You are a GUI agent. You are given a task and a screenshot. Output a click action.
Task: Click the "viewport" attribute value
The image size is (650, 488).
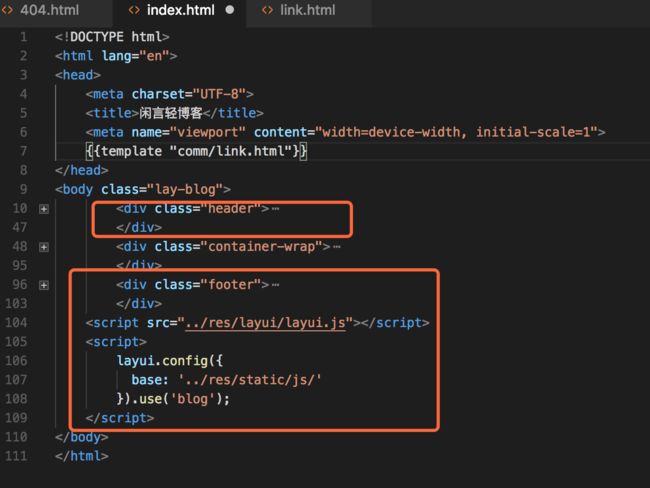point(208,132)
